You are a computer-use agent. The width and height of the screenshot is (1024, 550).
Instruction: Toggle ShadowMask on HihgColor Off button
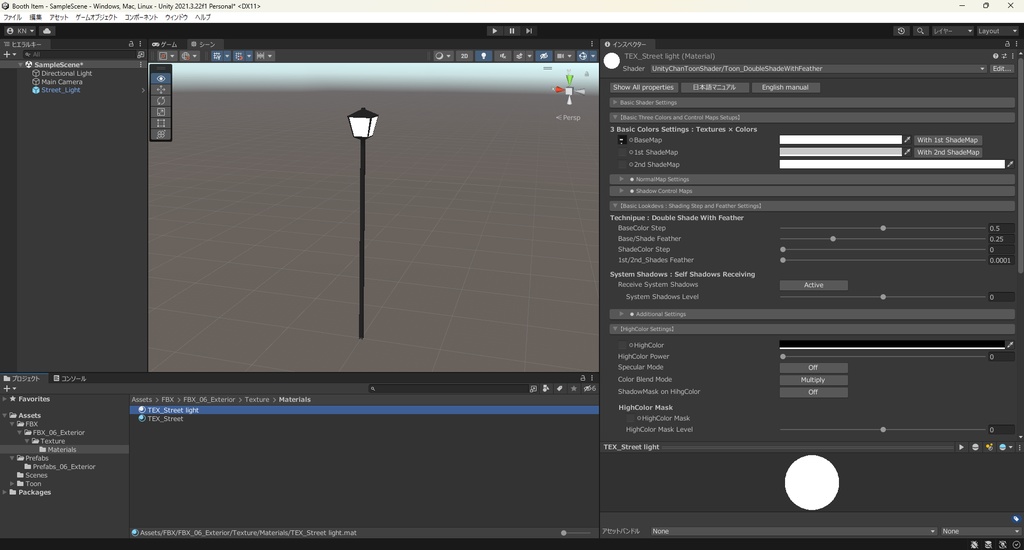click(x=813, y=392)
